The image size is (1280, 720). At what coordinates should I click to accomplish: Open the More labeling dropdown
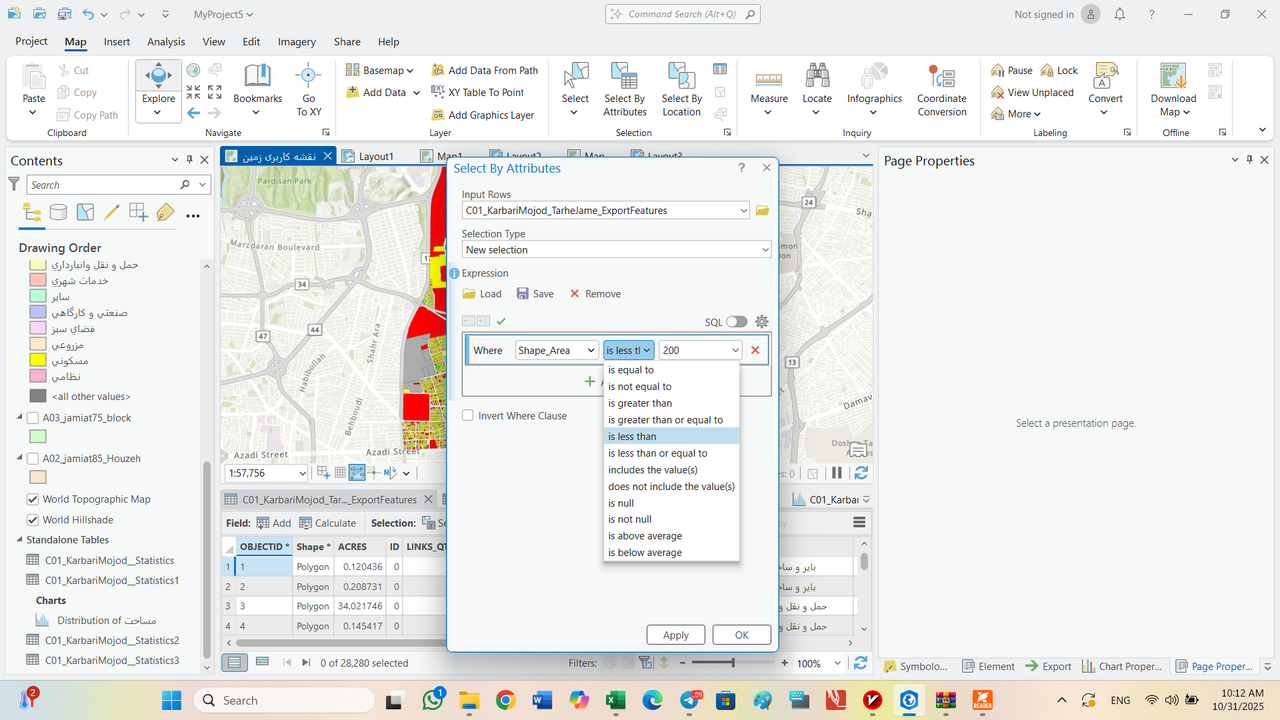click(x=1018, y=114)
